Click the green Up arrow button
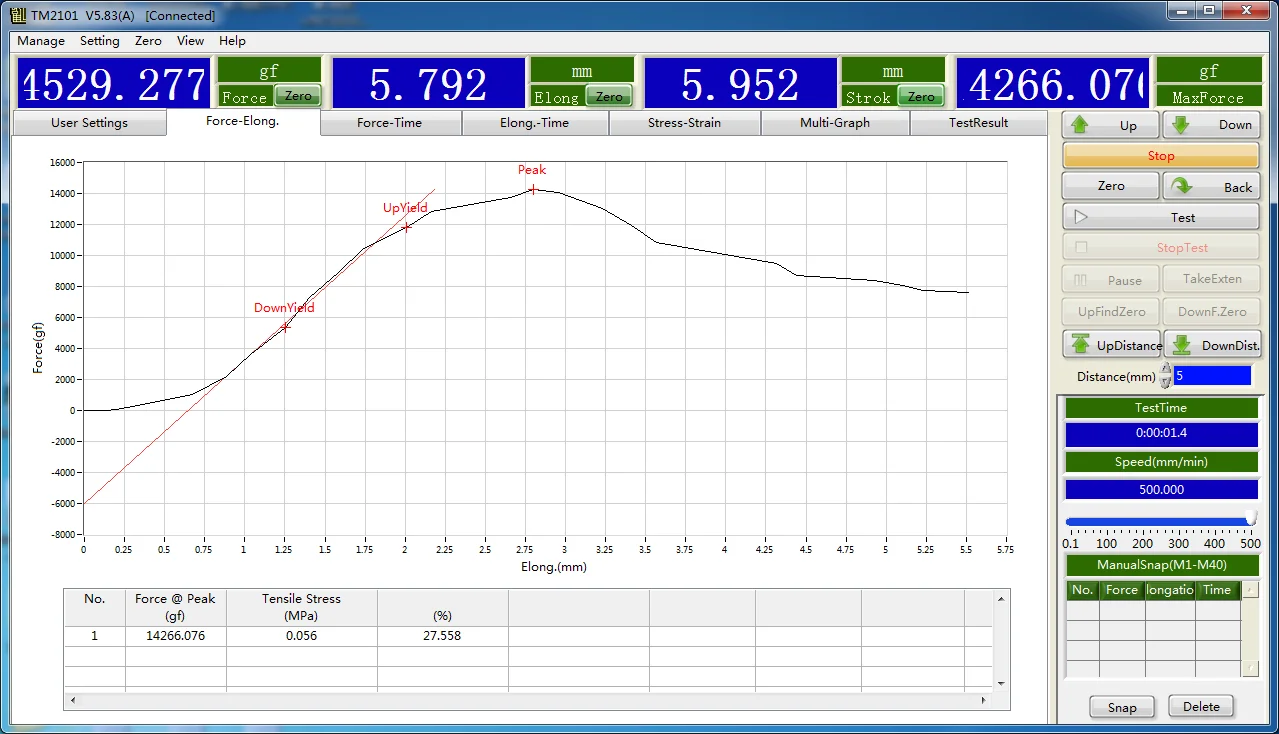This screenshot has height=734, width=1279. [x=1110, y=125]
